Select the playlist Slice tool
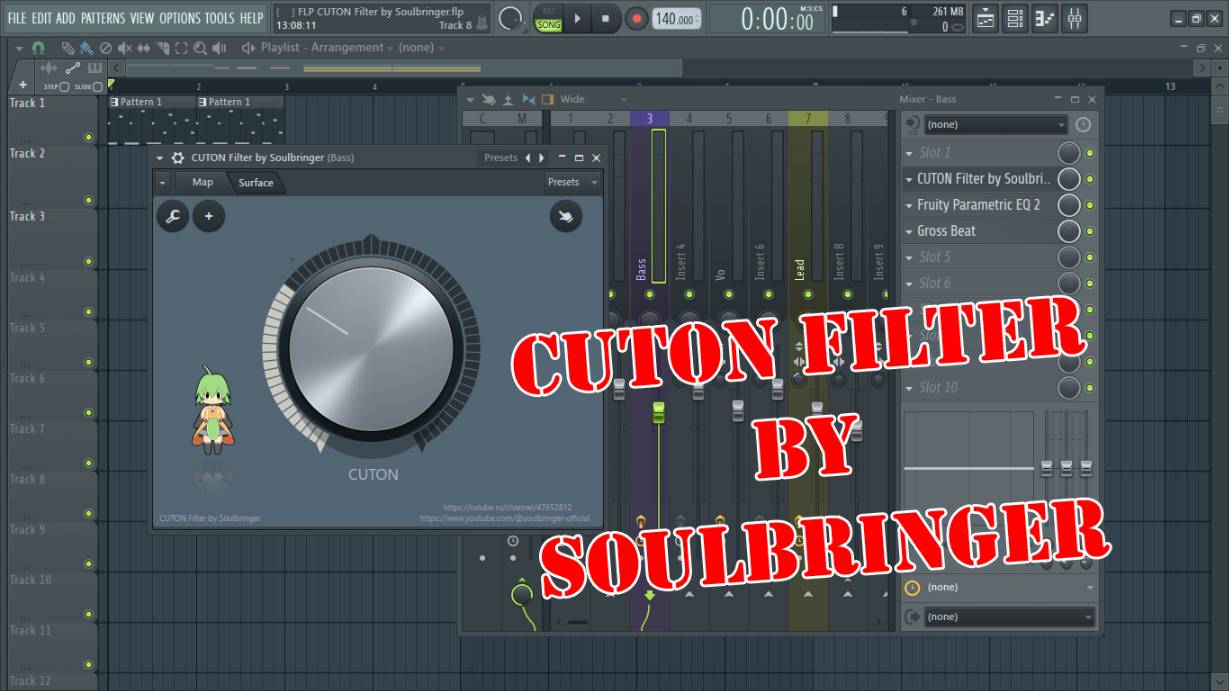 click(162, 48)
